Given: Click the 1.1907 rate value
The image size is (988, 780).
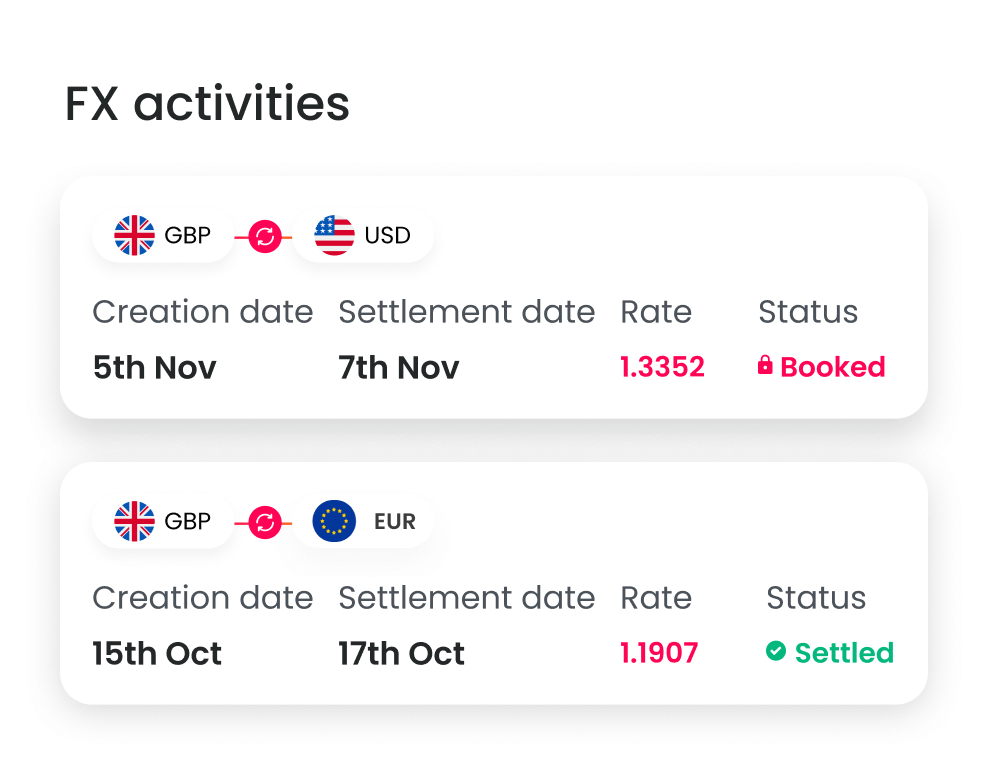Looking at the screenshot, I should click(x=659, y=653).
